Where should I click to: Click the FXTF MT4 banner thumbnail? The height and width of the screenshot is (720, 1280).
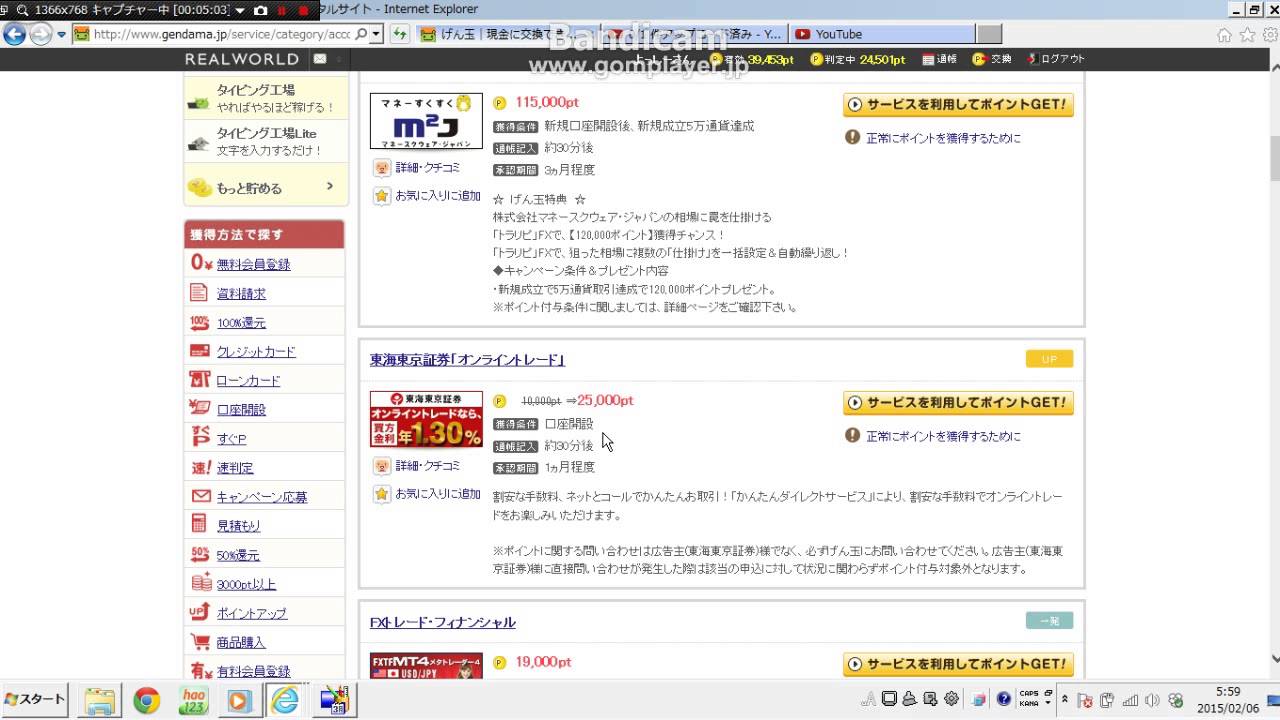[426, 666]
